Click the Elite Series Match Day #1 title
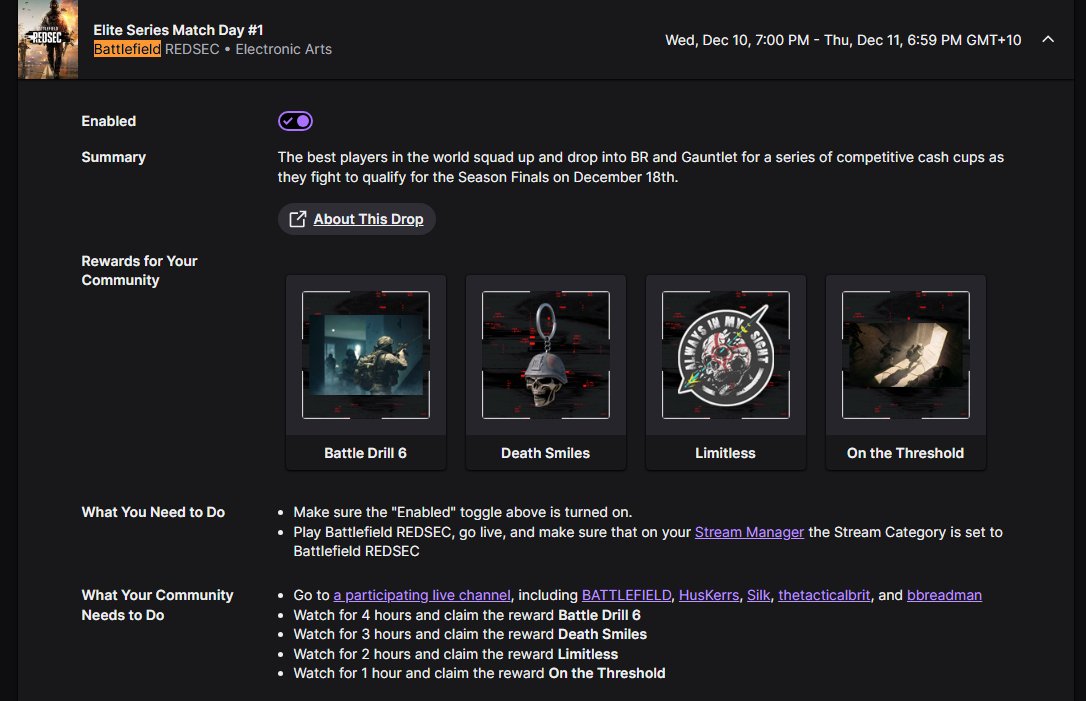 (x=178, y=30)
